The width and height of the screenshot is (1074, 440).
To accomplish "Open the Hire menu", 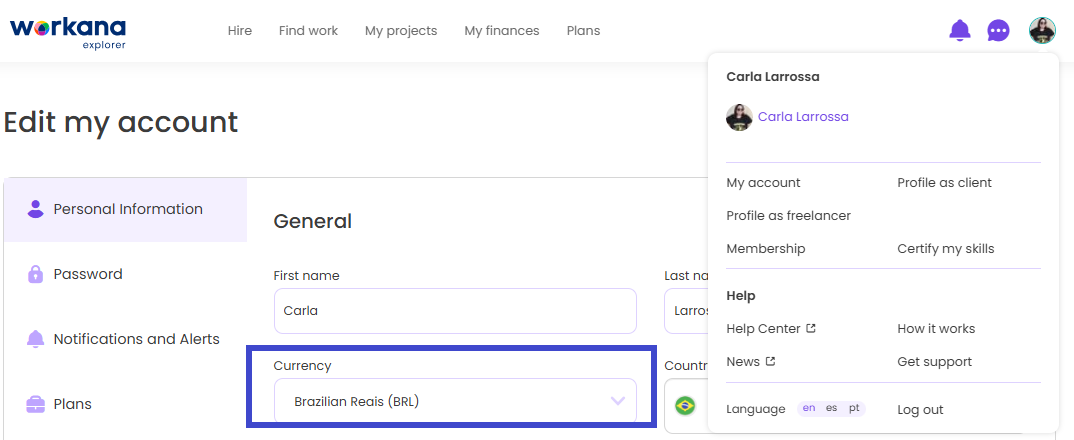I will point(240,31).
